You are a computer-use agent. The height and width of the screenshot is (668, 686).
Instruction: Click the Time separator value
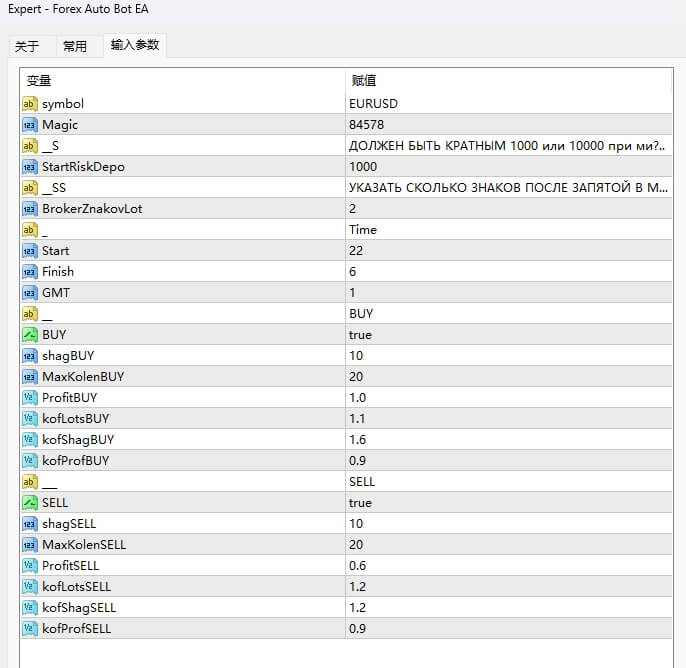(x=363, y=230)
